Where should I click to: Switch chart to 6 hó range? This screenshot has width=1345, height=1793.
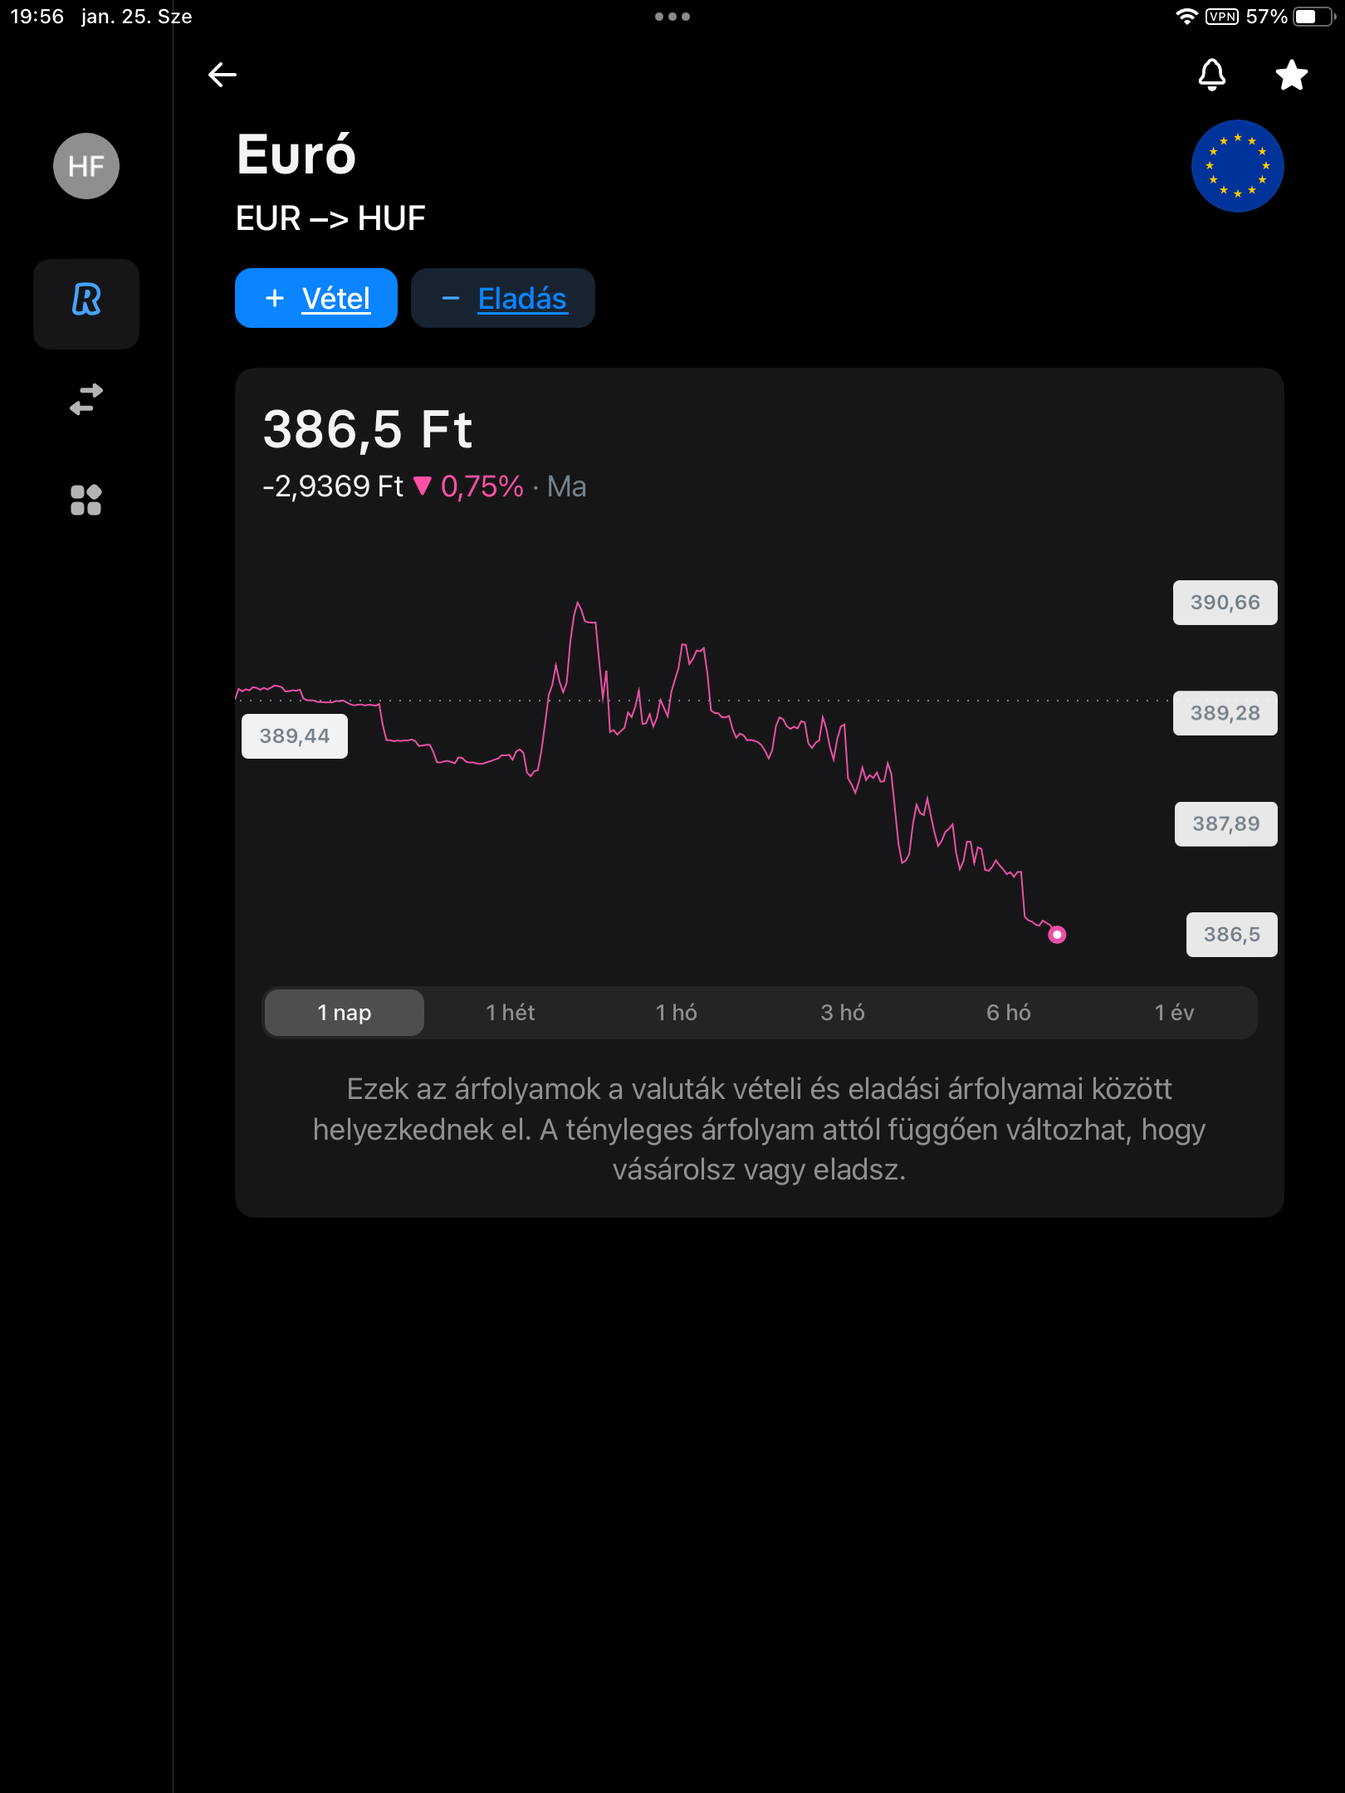[x=1008, y=1012]
